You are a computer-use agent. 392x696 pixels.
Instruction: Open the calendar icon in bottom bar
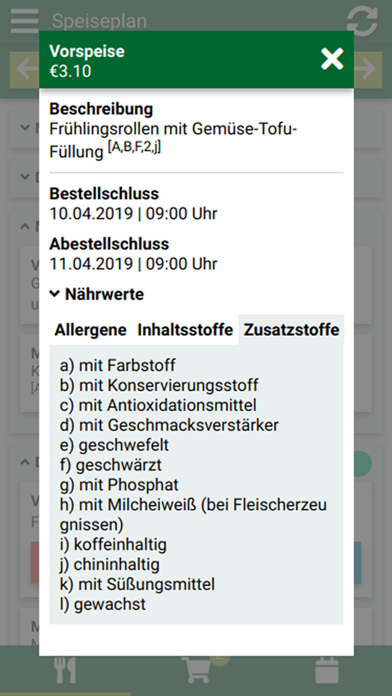click(x=327, y=670)
